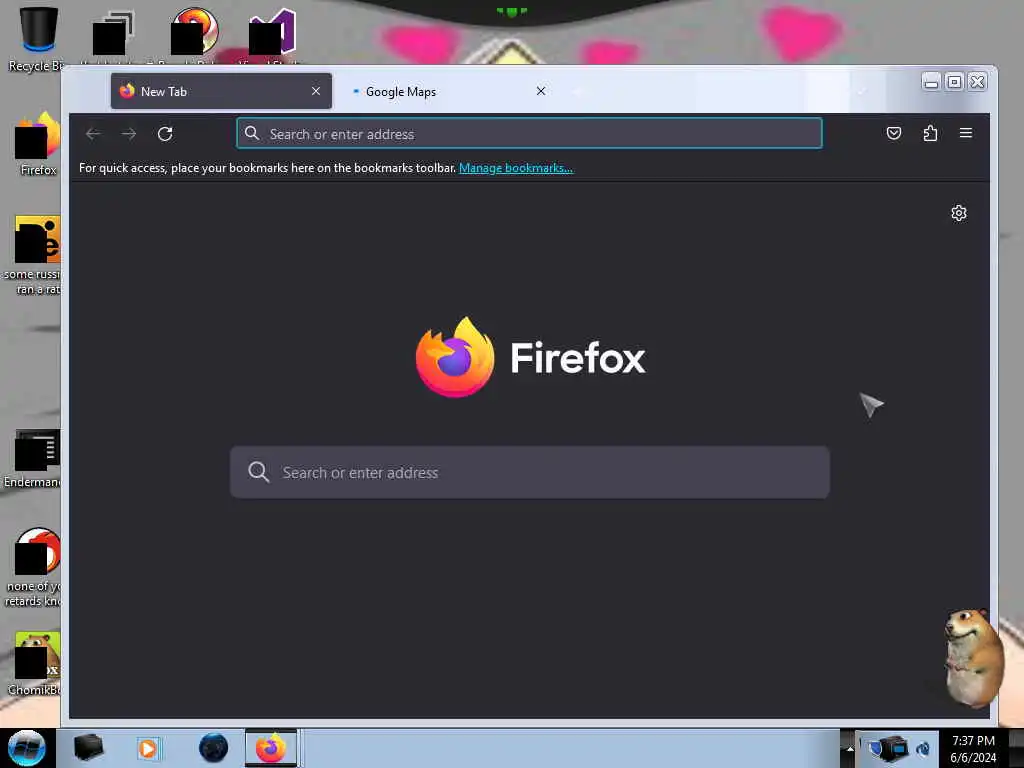Click the Firefox taskbar button
Image resolution: width=1024 pixels, height=768 pixels.
[271, 748]
